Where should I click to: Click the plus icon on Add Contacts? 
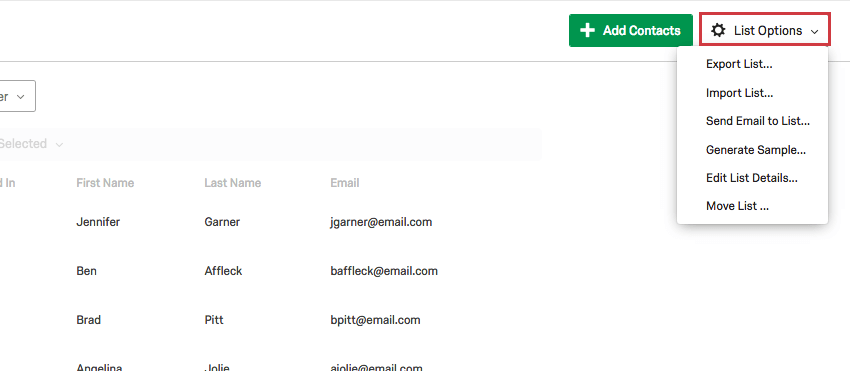tap(587, 30)
